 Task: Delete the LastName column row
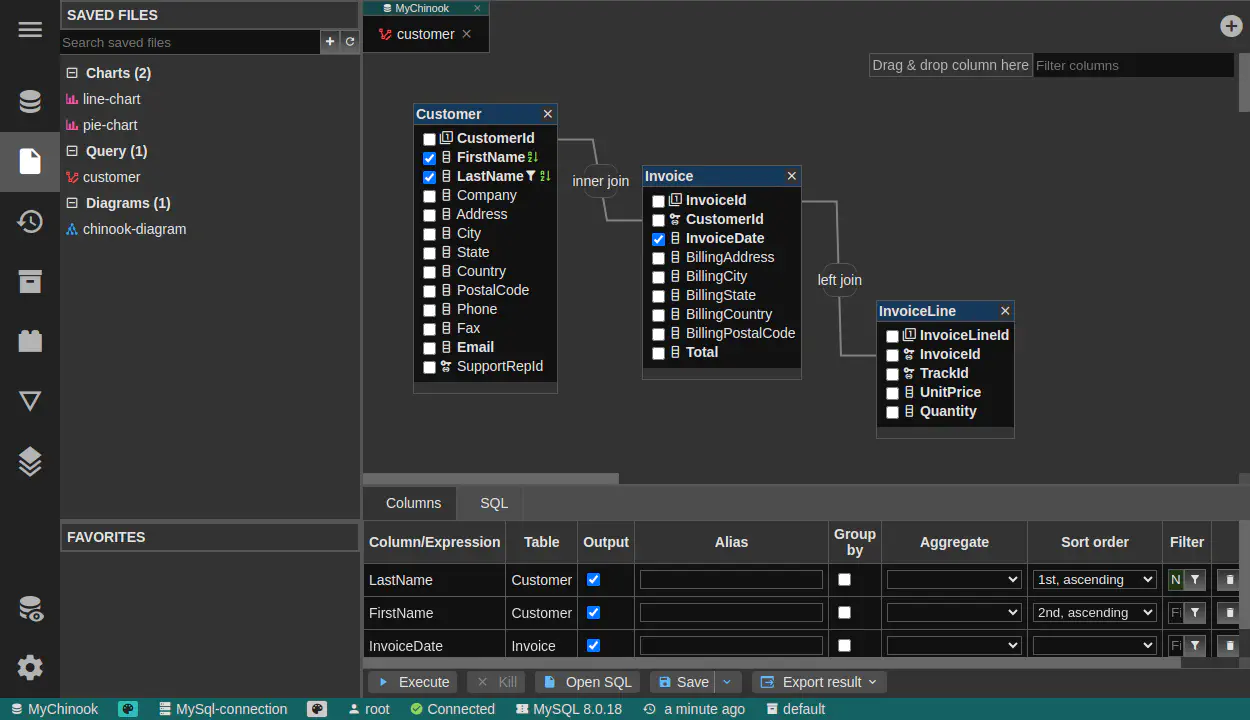(x=1229, y=580)
